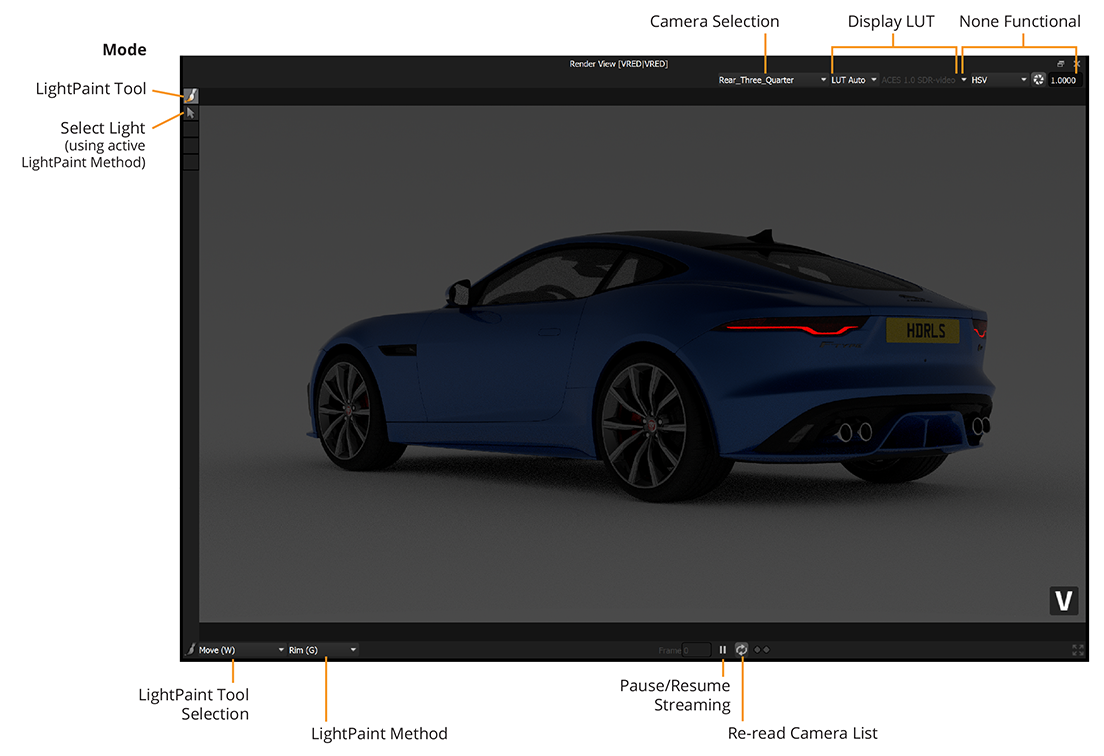
Task: Select the Select Light arrow tool
Action: (190, 112)
